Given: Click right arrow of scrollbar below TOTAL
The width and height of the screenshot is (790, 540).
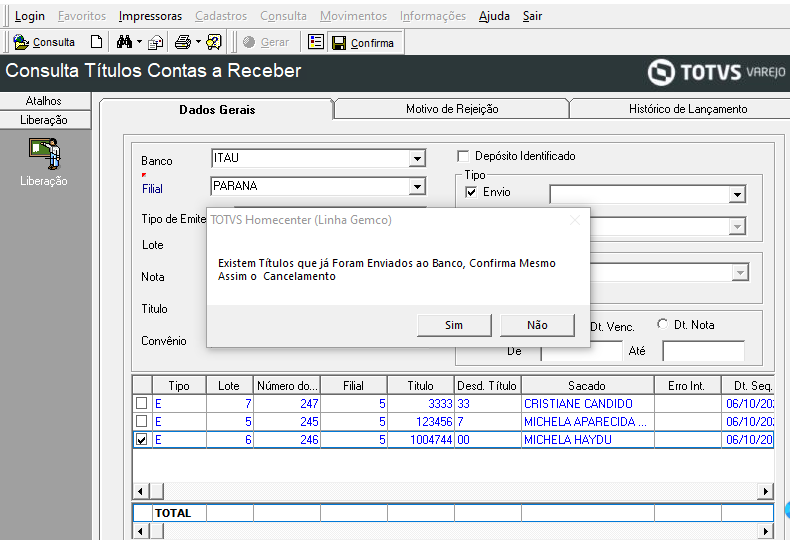Looking at the screenshot, I should 766,530.
